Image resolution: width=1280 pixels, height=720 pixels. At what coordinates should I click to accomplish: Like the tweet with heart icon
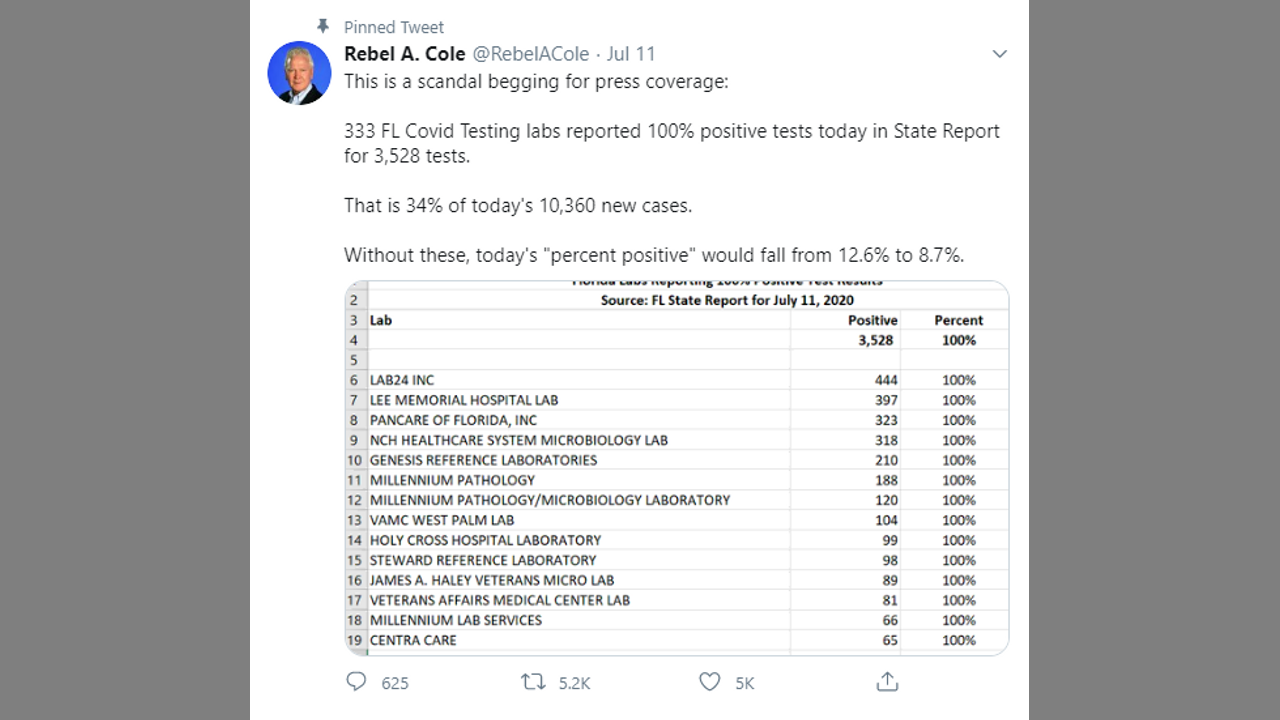[x=709, y=682]
